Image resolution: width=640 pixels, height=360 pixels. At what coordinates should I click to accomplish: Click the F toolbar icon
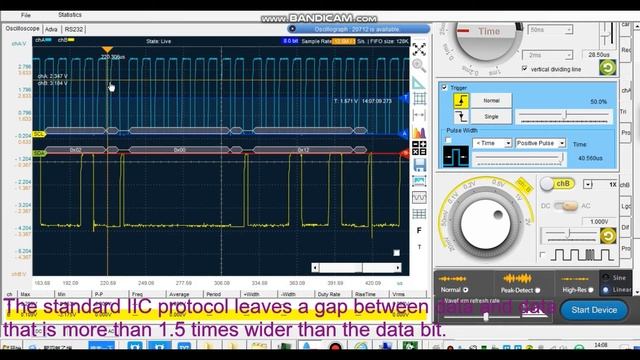point(419,231)
